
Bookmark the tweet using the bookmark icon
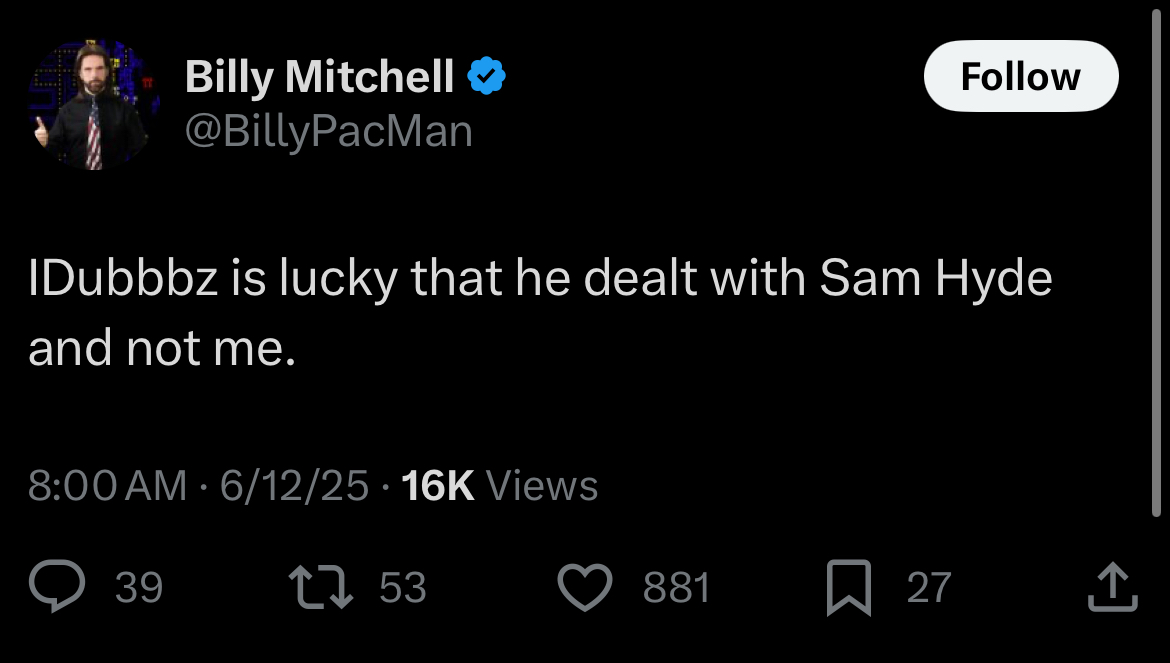pyautogui.click(x=849, y=588)
